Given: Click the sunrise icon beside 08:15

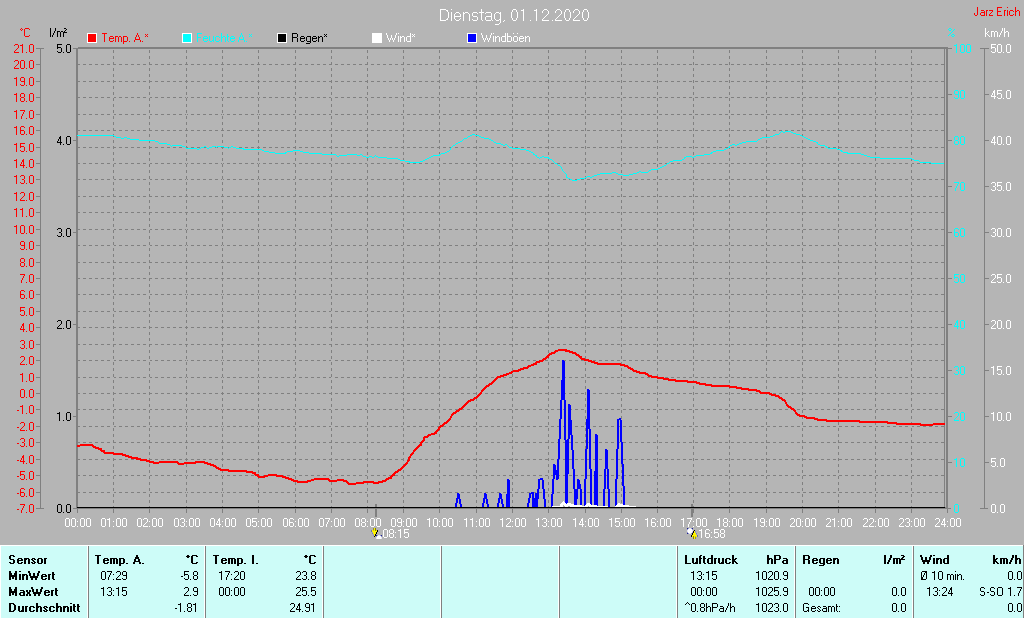Looking at the screenshot, I should pos(376,534).
